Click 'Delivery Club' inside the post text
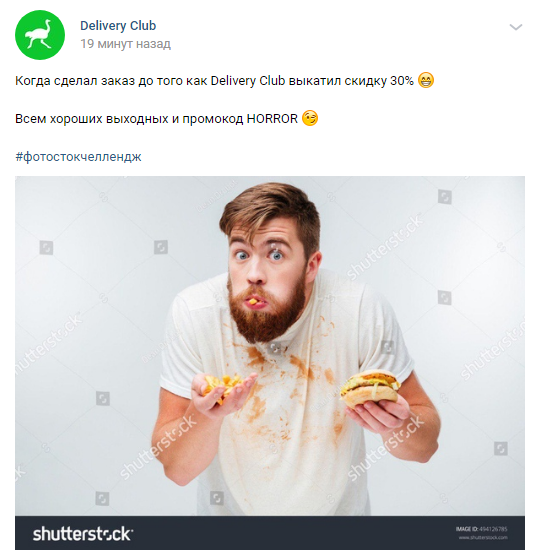 tap(248, 81)
